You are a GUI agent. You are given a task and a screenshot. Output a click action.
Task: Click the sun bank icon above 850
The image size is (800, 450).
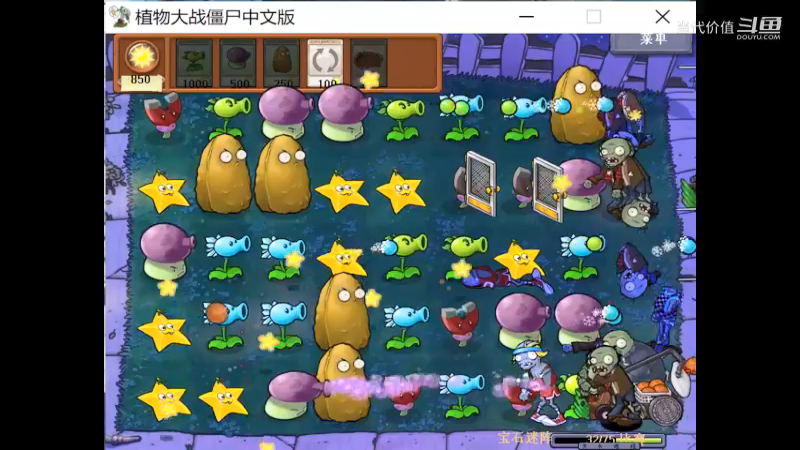tap(141, 56)
